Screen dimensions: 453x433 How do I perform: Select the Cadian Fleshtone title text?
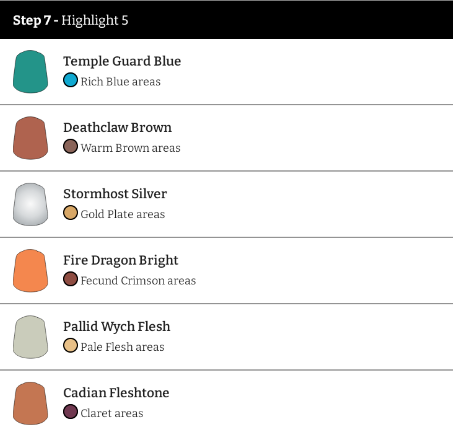[116, 393]
